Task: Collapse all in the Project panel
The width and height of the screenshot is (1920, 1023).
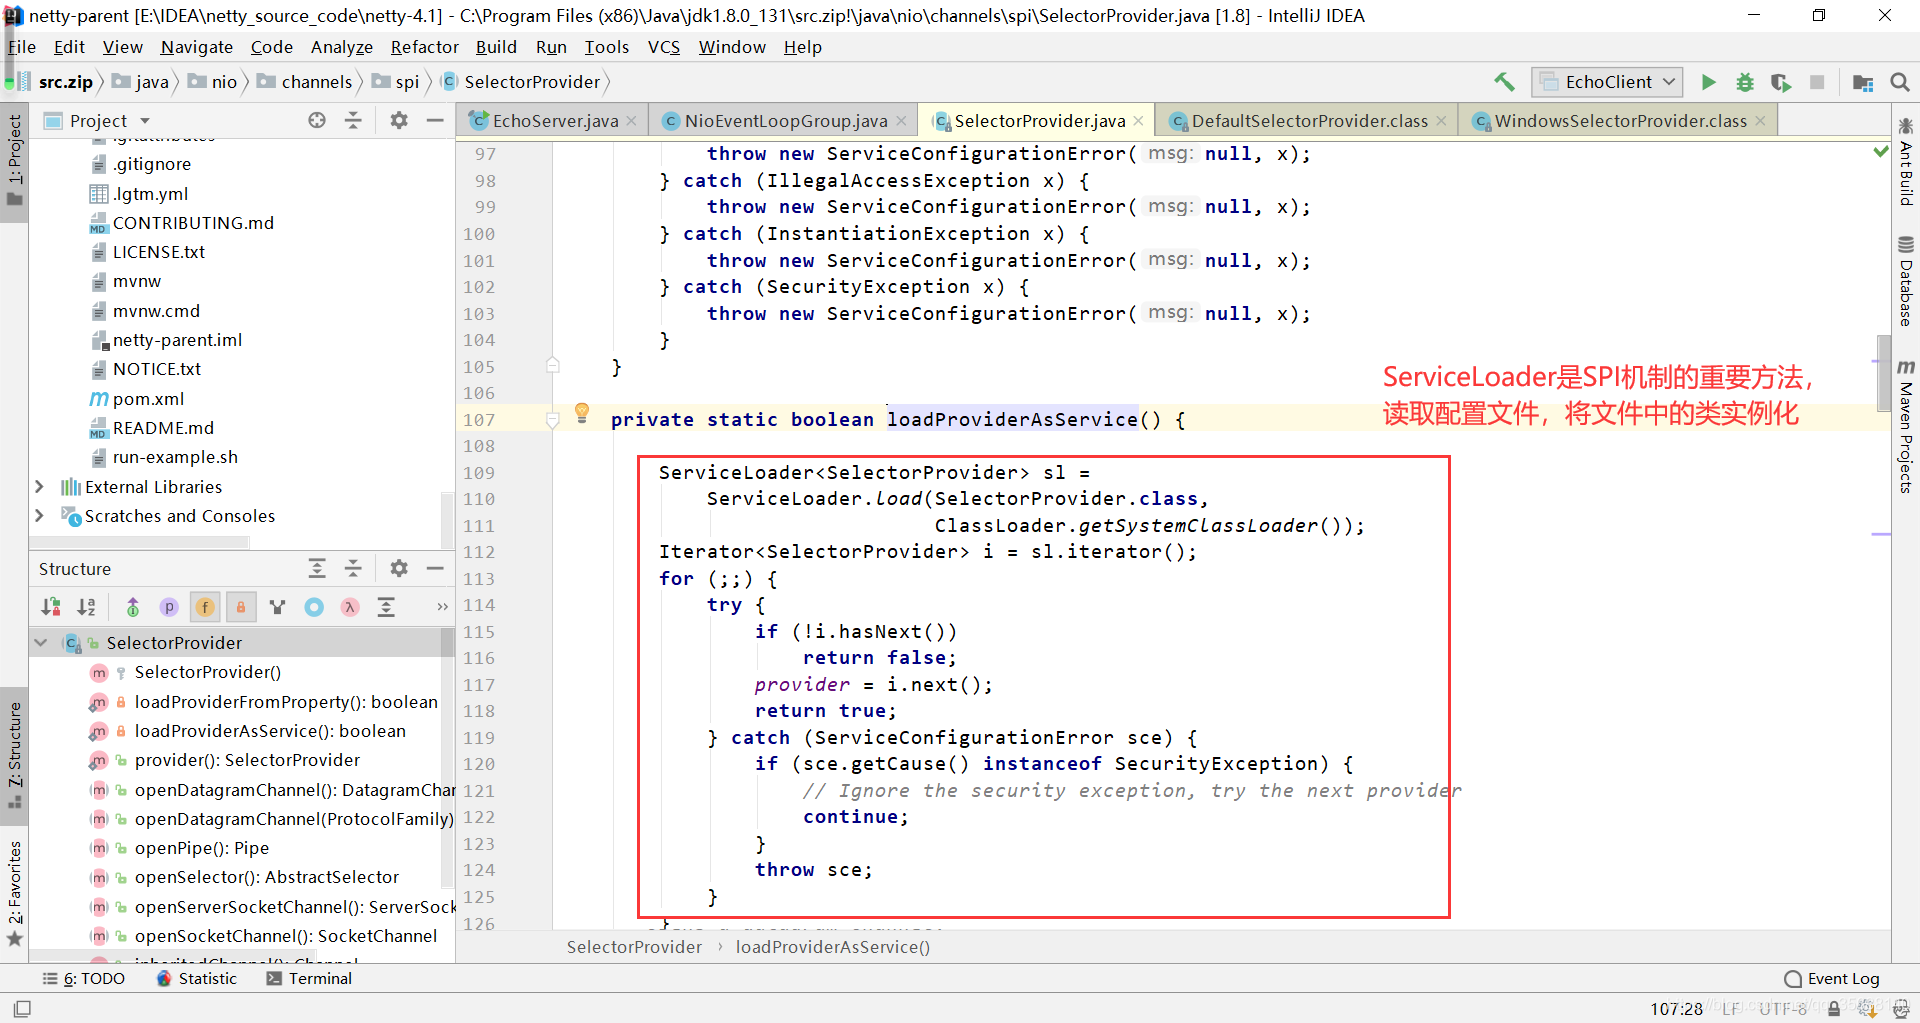Action: (353, 120)
